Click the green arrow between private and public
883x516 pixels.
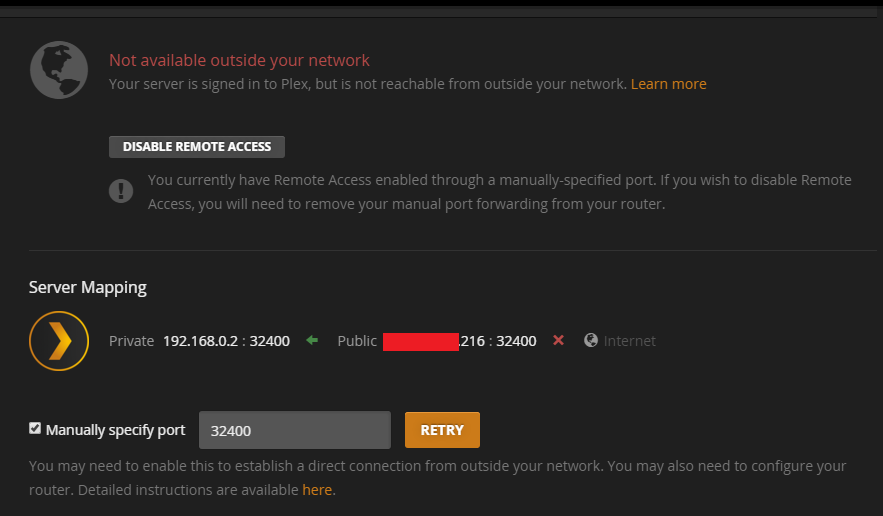click(x=312, y=340)
